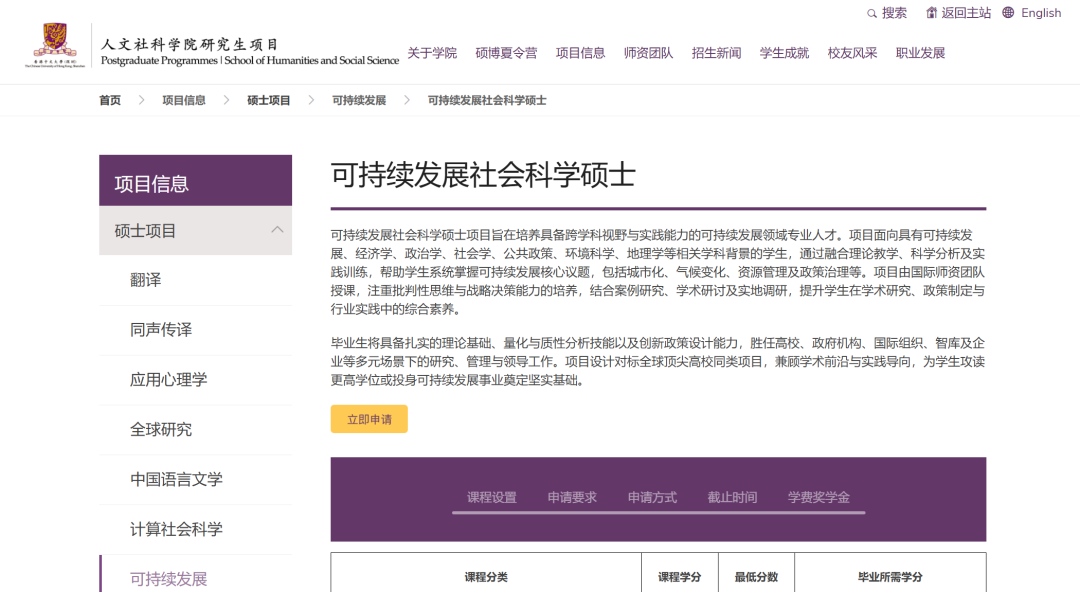The image size is (1080, 592).
Task: Switch to the 学费奖学金 tab
Action: coord(817,496)
